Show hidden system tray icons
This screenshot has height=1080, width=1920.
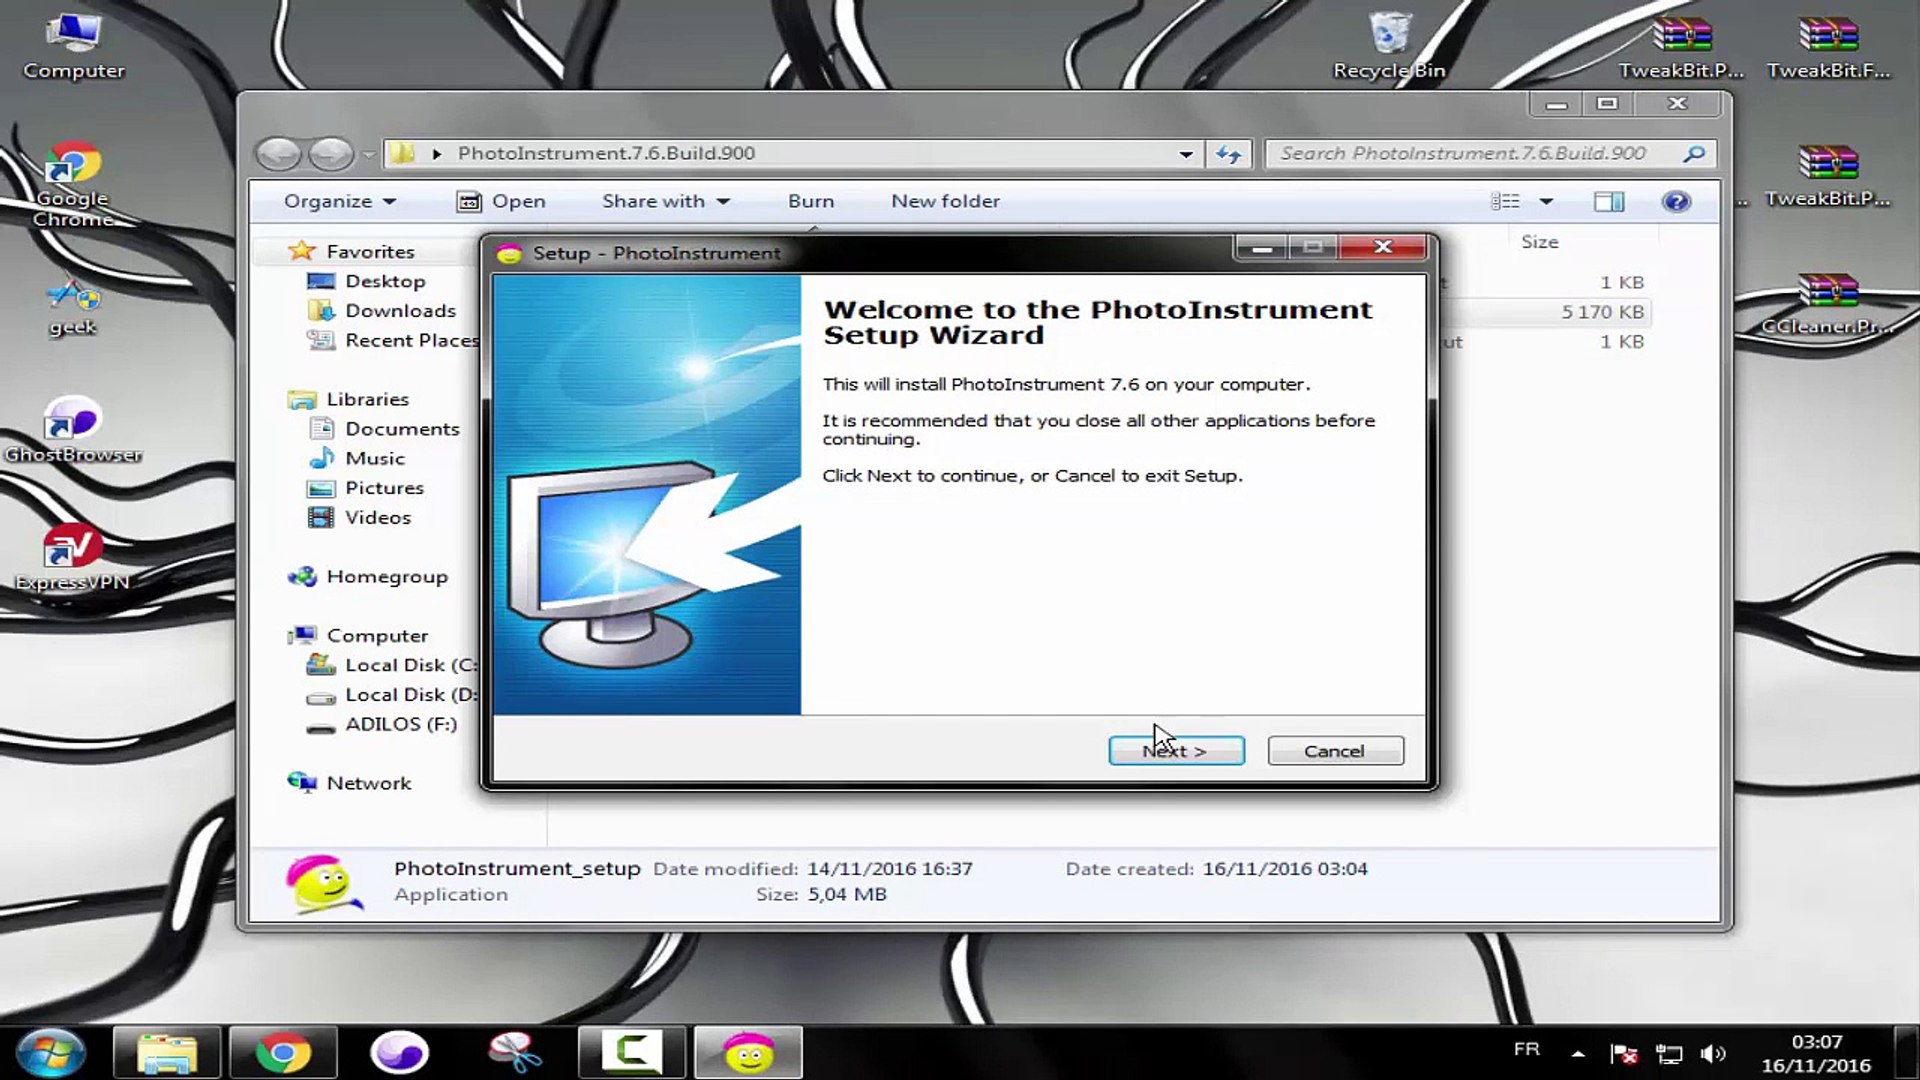[1578, 1053]
